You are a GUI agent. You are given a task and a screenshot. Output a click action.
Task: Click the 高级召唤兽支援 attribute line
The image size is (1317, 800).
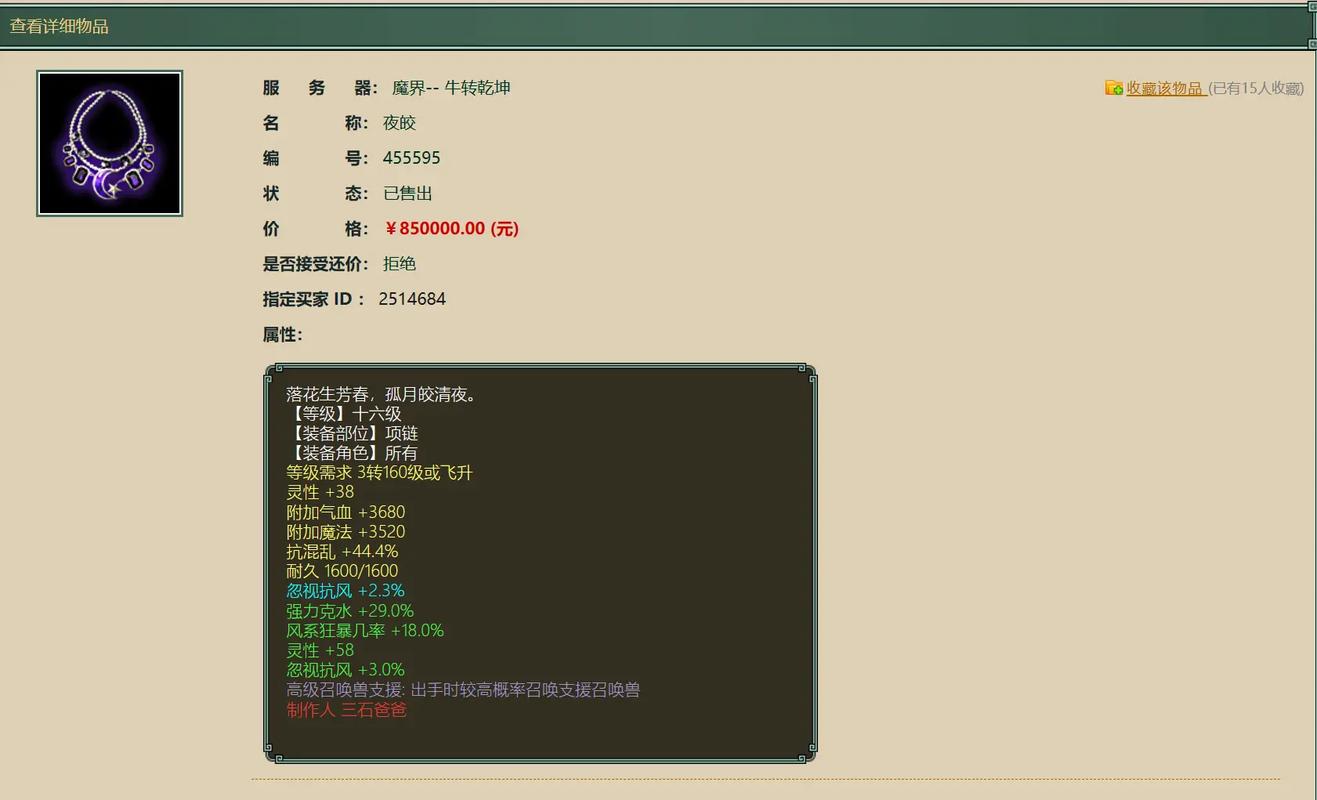pos(465,689)
